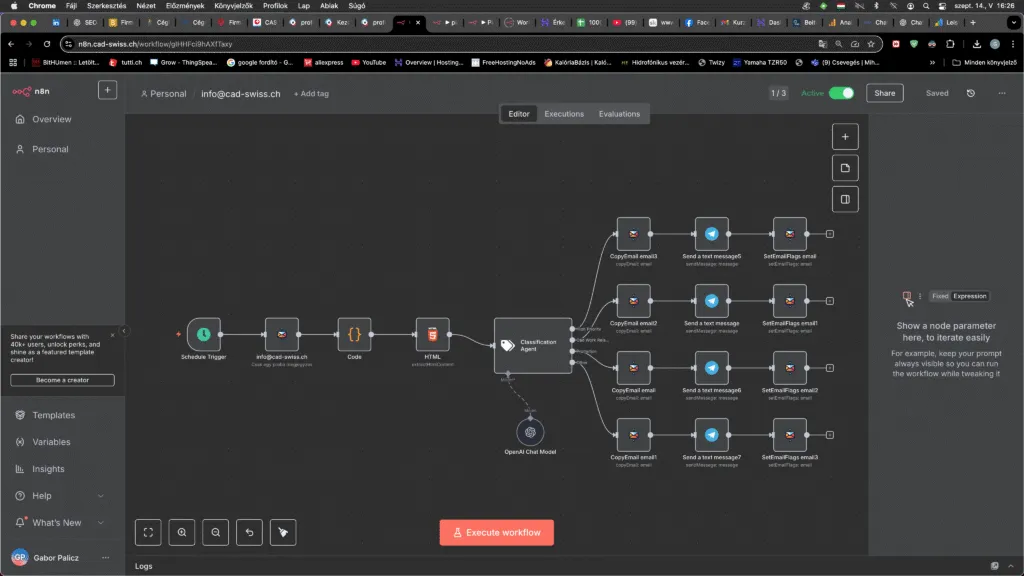Set the parameter to Fixed mode

pos(939,296)
